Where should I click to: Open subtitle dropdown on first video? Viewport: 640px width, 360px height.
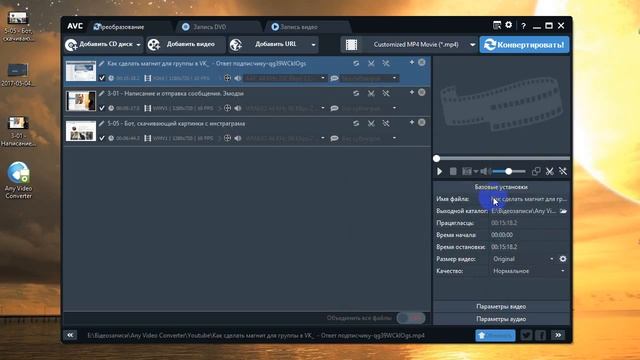coord(394,78)
